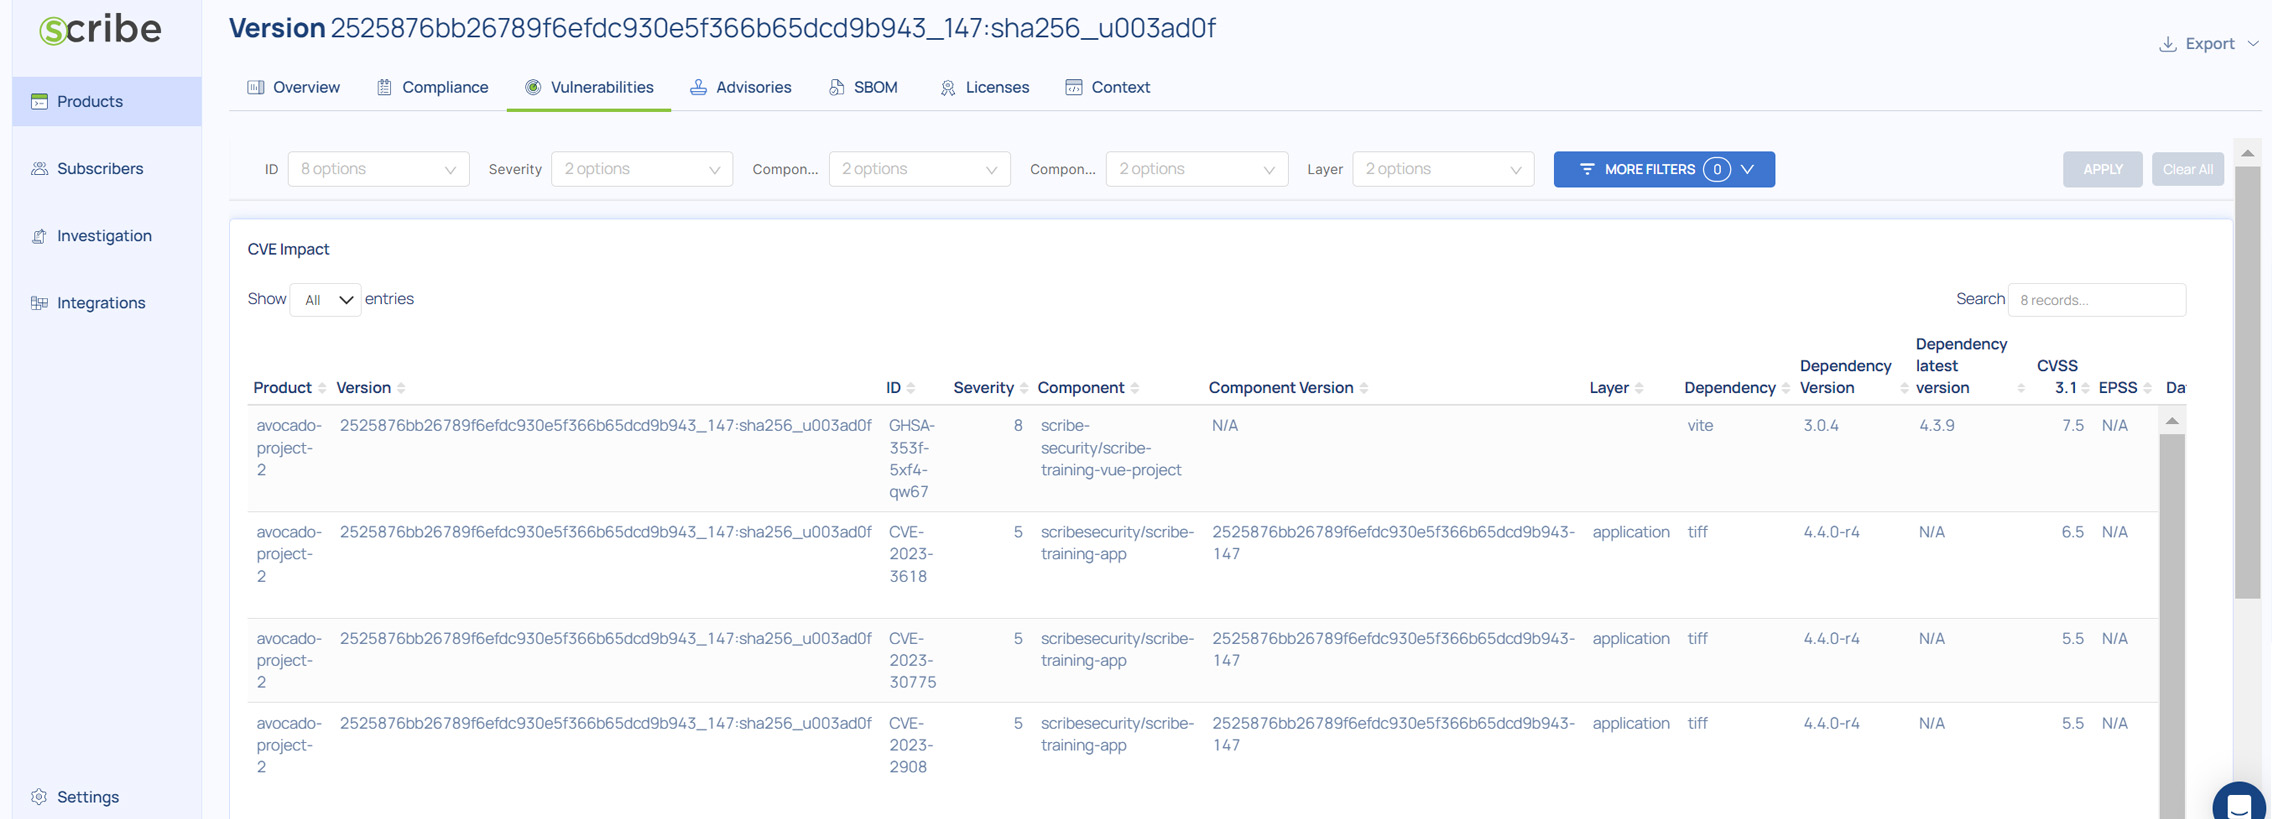Switch to the Overview tab
2272x819 pixels.
tap(293, 87)
